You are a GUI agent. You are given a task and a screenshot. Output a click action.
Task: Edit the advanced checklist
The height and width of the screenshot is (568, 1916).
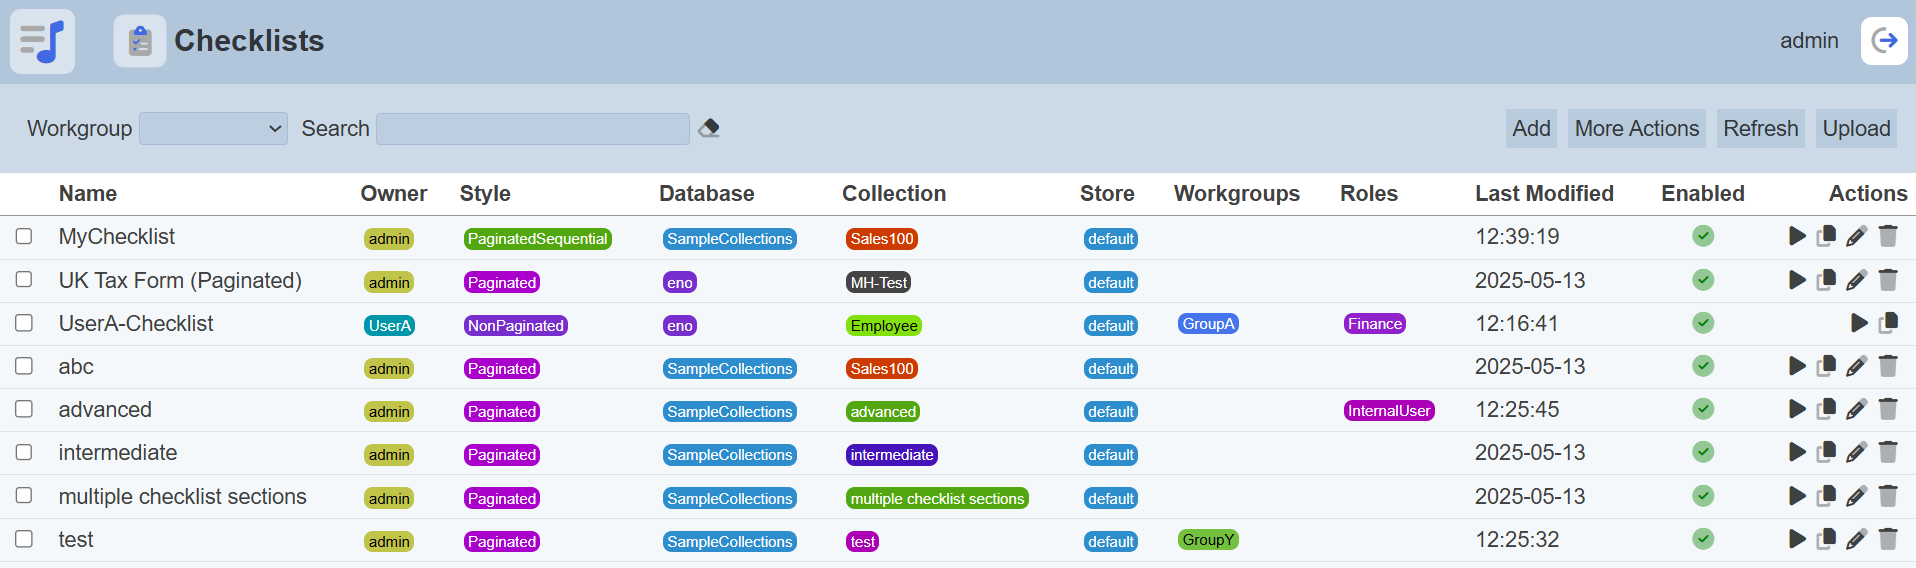(1856, 410)
